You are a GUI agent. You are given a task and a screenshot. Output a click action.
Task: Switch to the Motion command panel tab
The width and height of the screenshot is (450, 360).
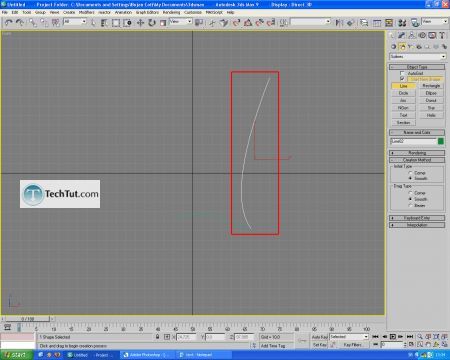pos(422,35)
